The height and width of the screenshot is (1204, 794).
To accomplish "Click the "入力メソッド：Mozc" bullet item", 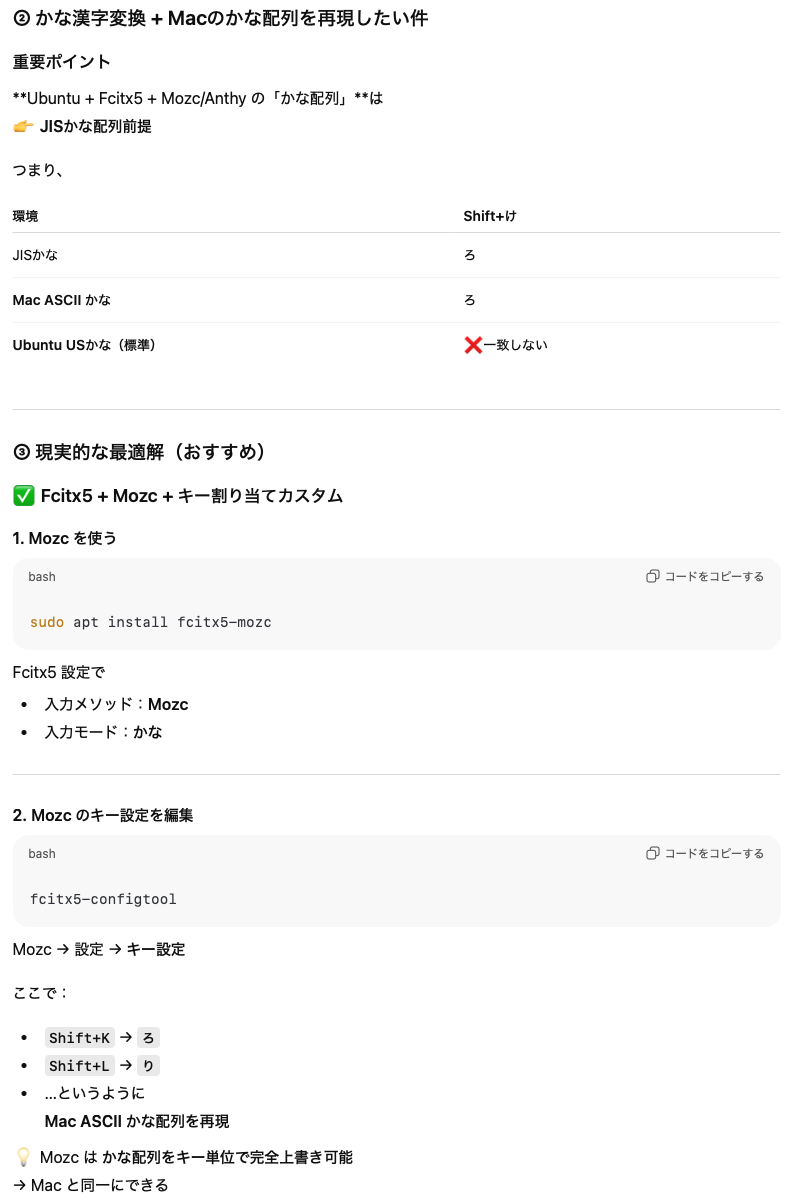I will tap(116, 704).
